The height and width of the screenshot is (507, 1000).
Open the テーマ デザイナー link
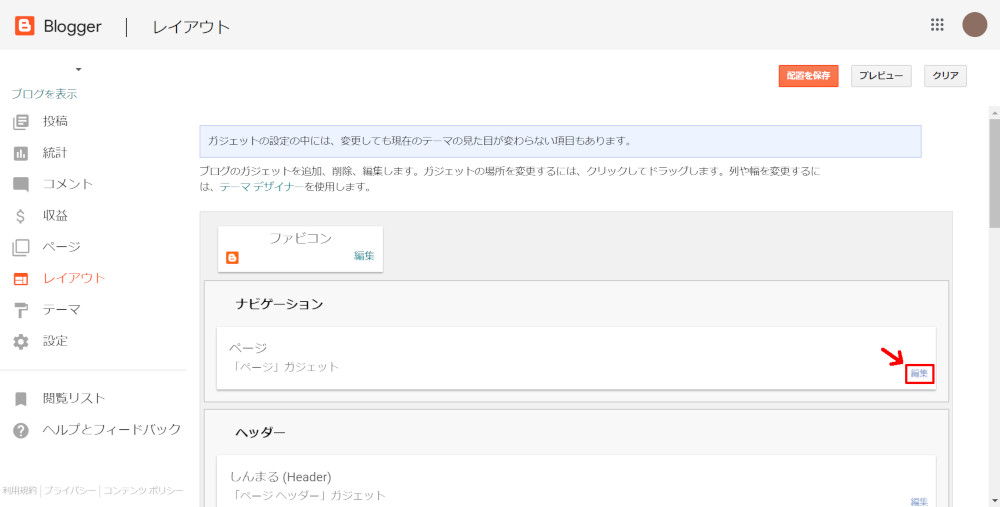click(x=262, y=187)
